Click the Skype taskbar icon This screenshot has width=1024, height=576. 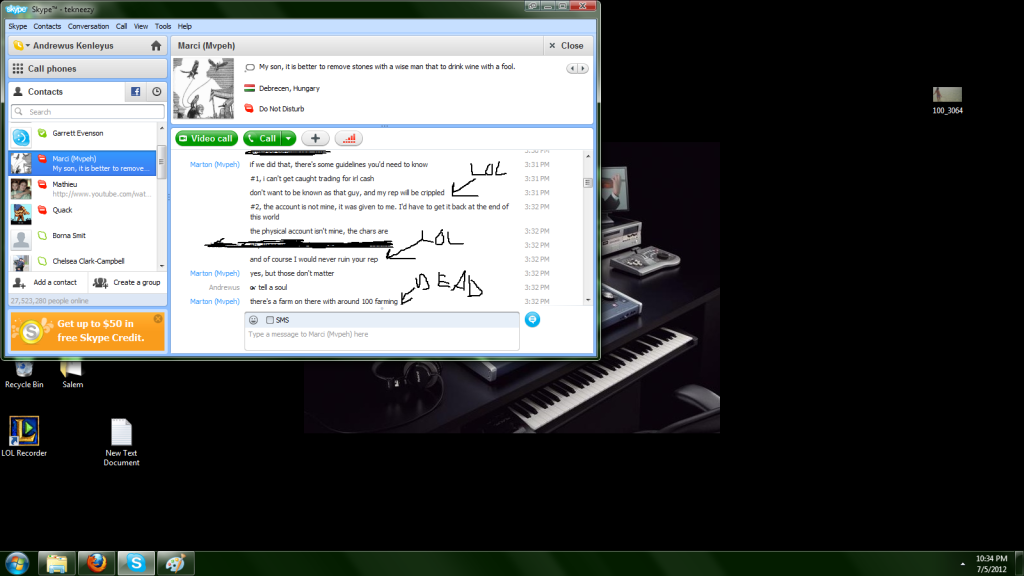(x=136, y=563)
